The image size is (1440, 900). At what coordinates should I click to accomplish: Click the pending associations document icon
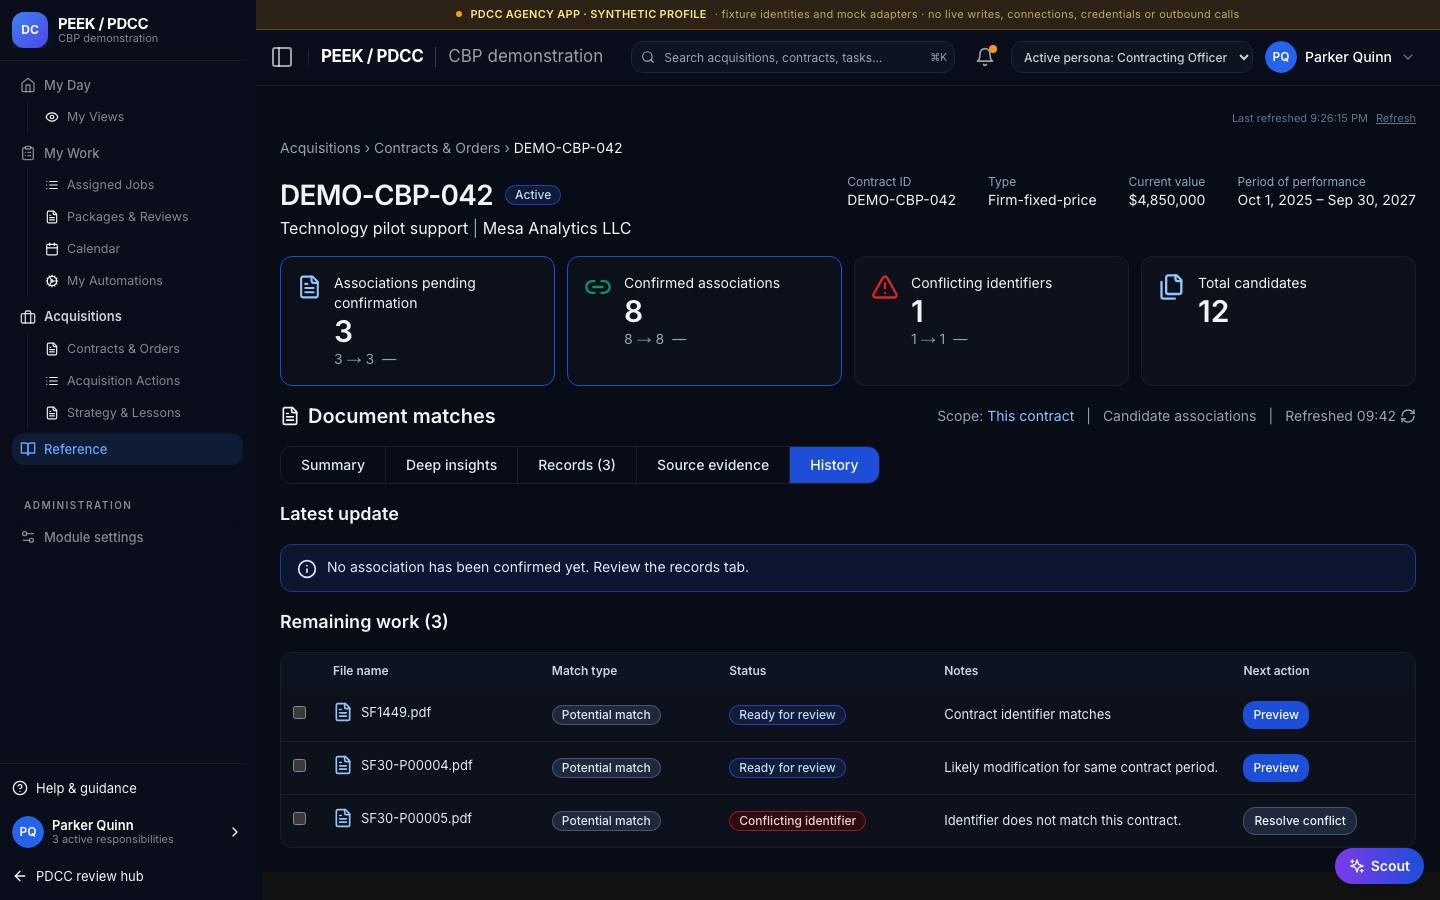310,287
